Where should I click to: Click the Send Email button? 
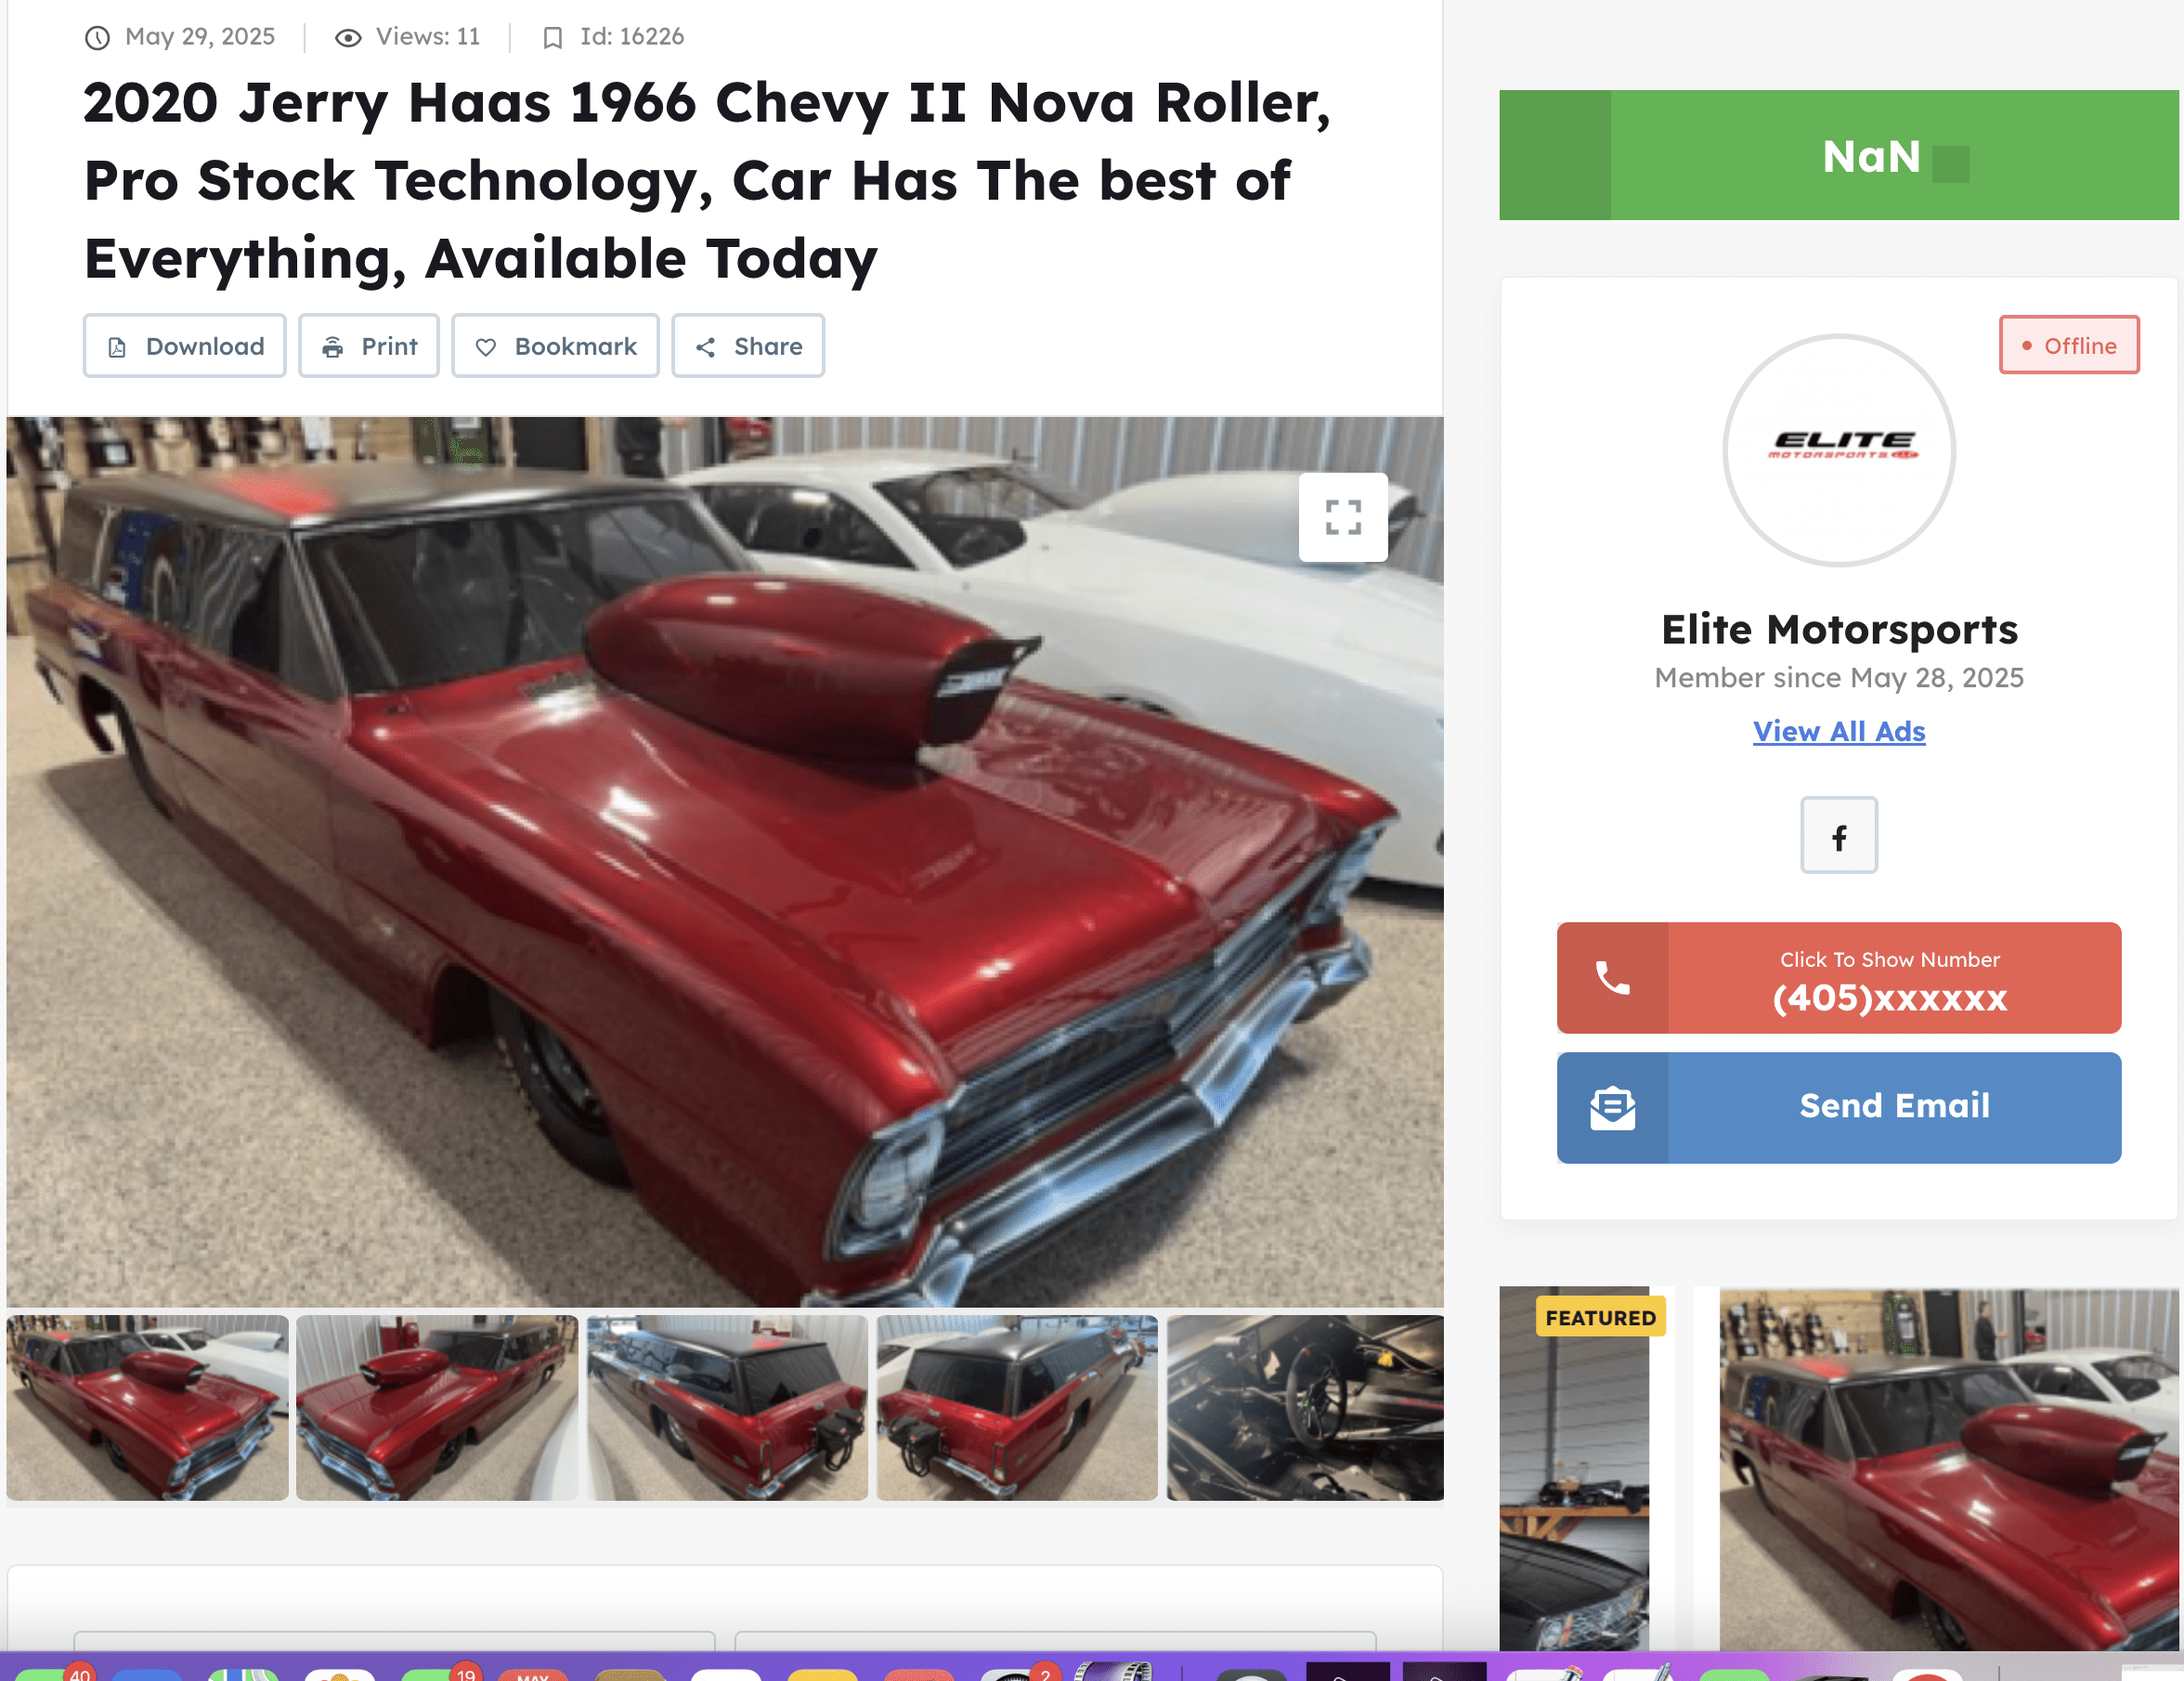1838,1107
